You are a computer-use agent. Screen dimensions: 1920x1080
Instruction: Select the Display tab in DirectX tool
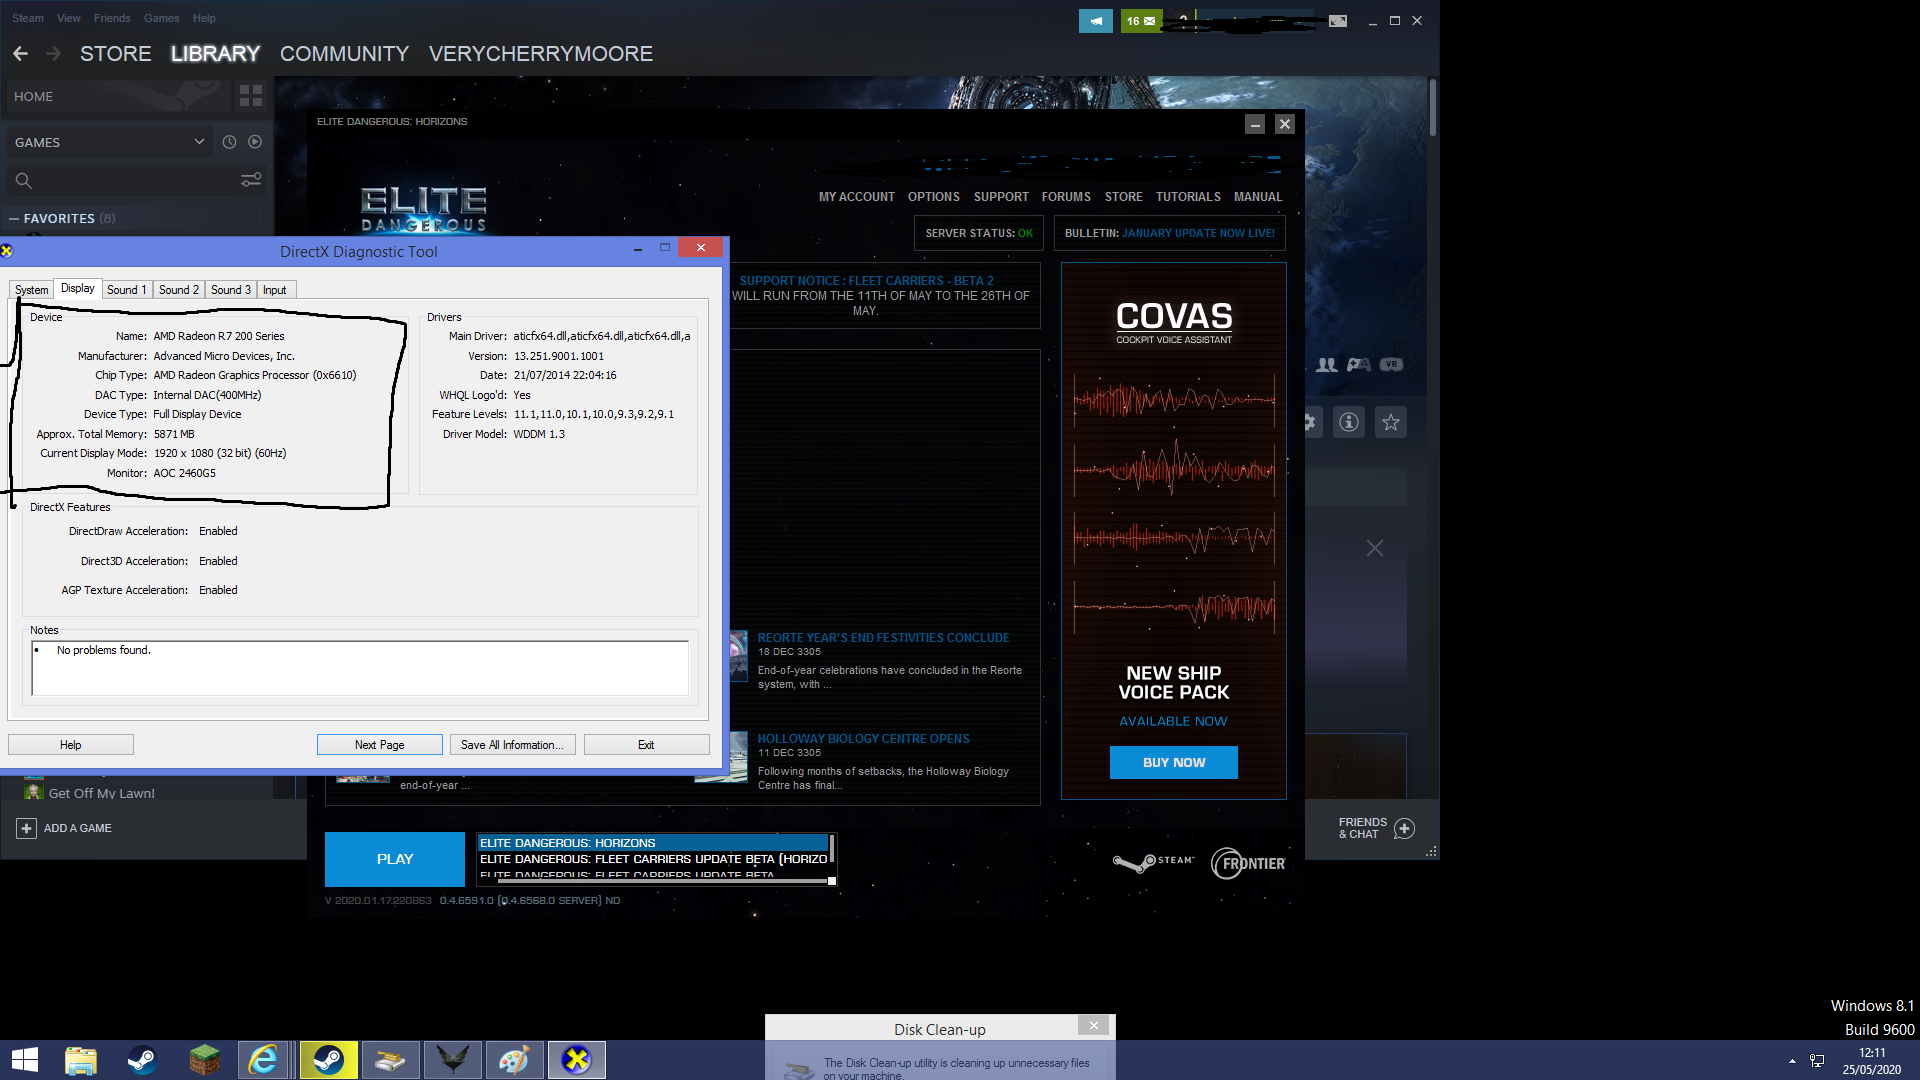(x=78, y=288)
